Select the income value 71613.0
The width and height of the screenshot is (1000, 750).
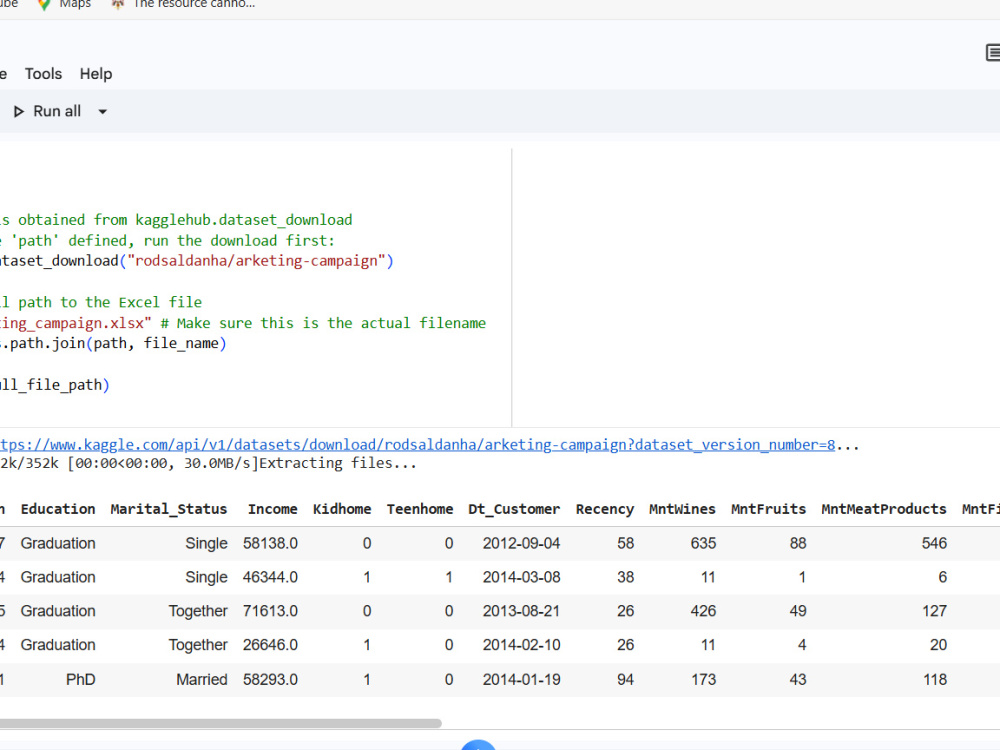tap(270, 611)
